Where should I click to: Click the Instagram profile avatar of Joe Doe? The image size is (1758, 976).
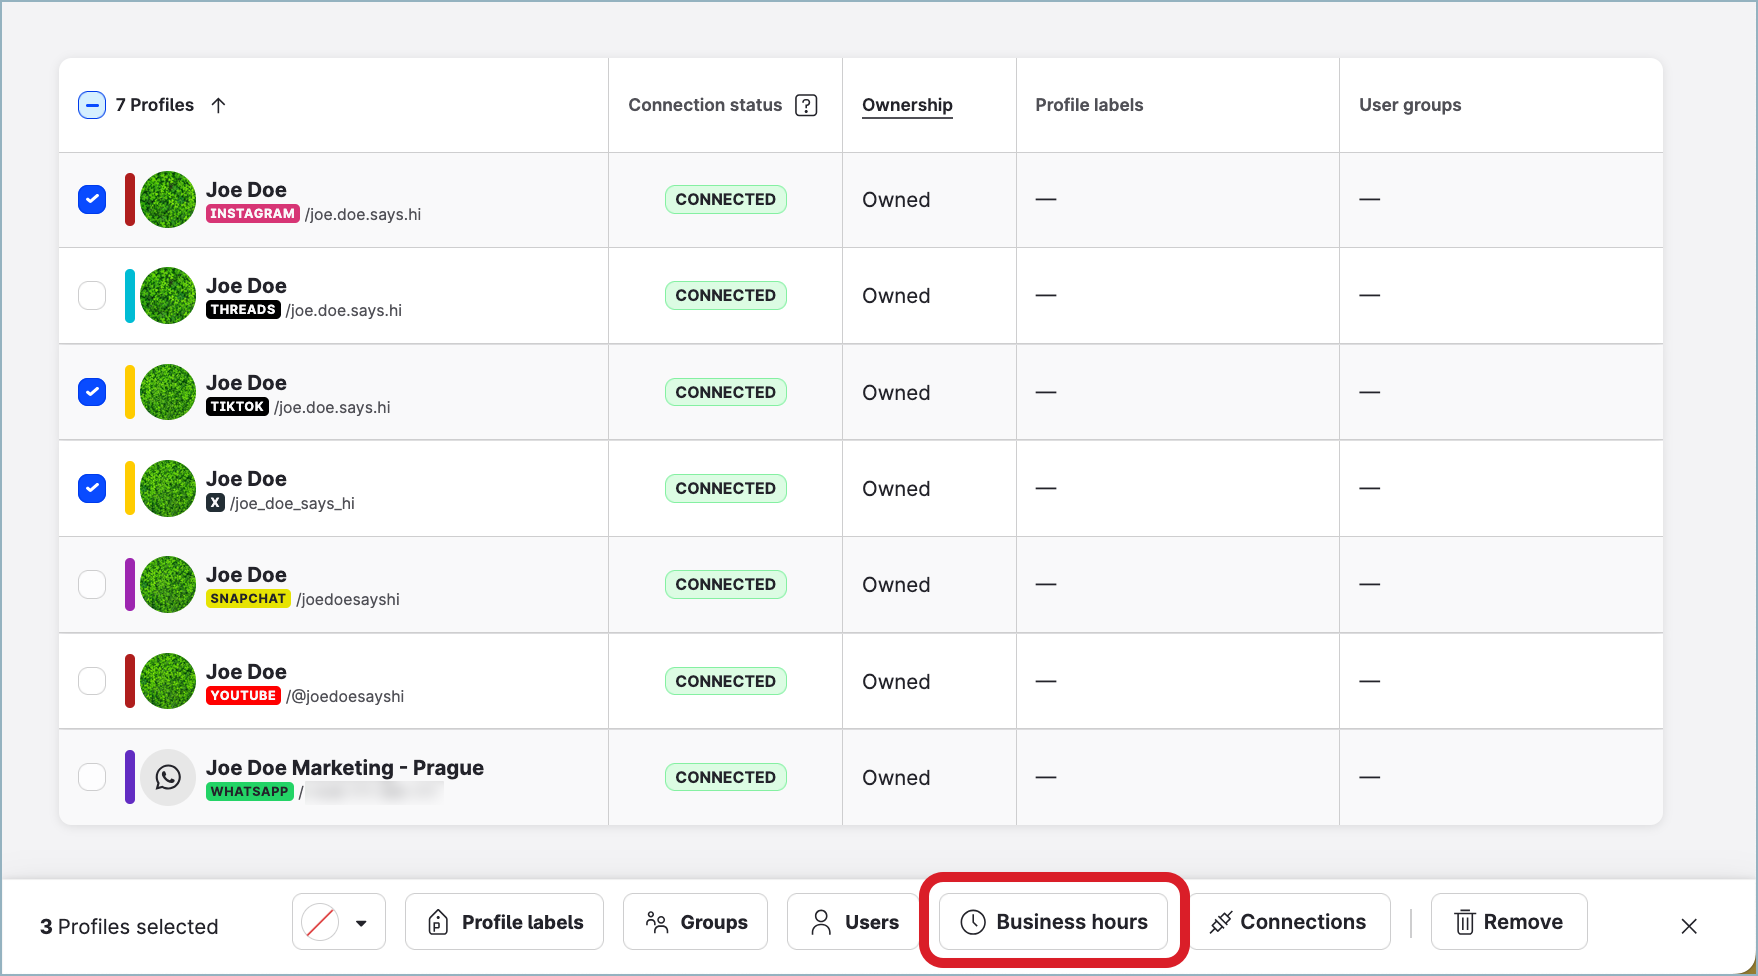click(x=168, y=200)
